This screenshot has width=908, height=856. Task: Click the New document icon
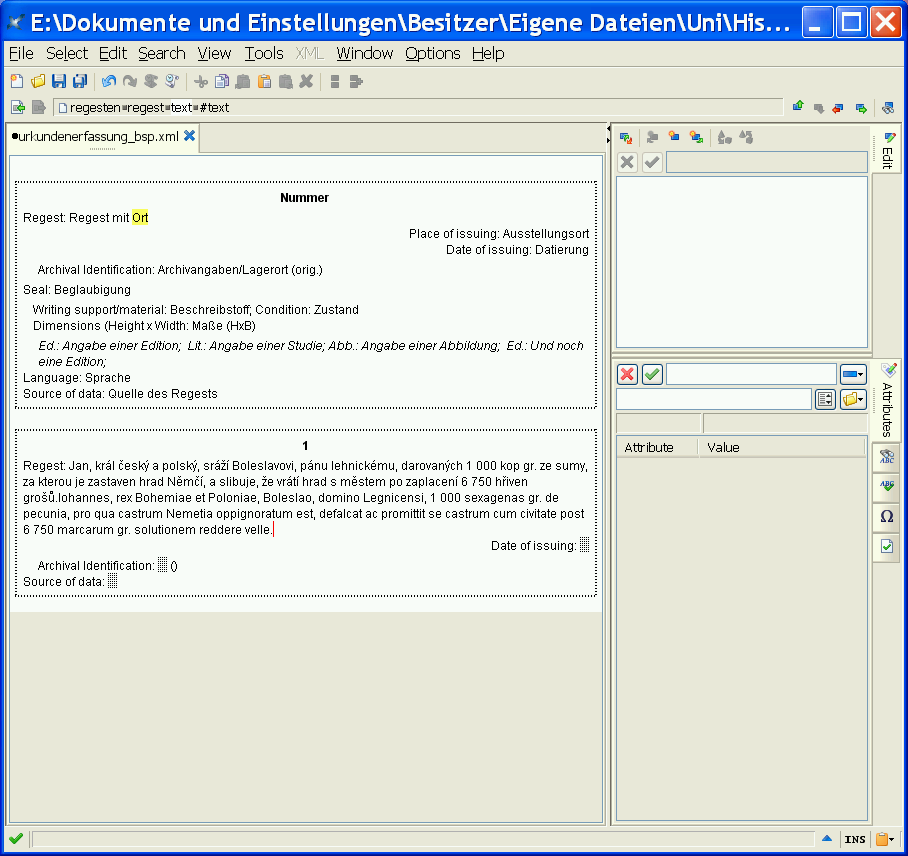click(x=17, y=82)
